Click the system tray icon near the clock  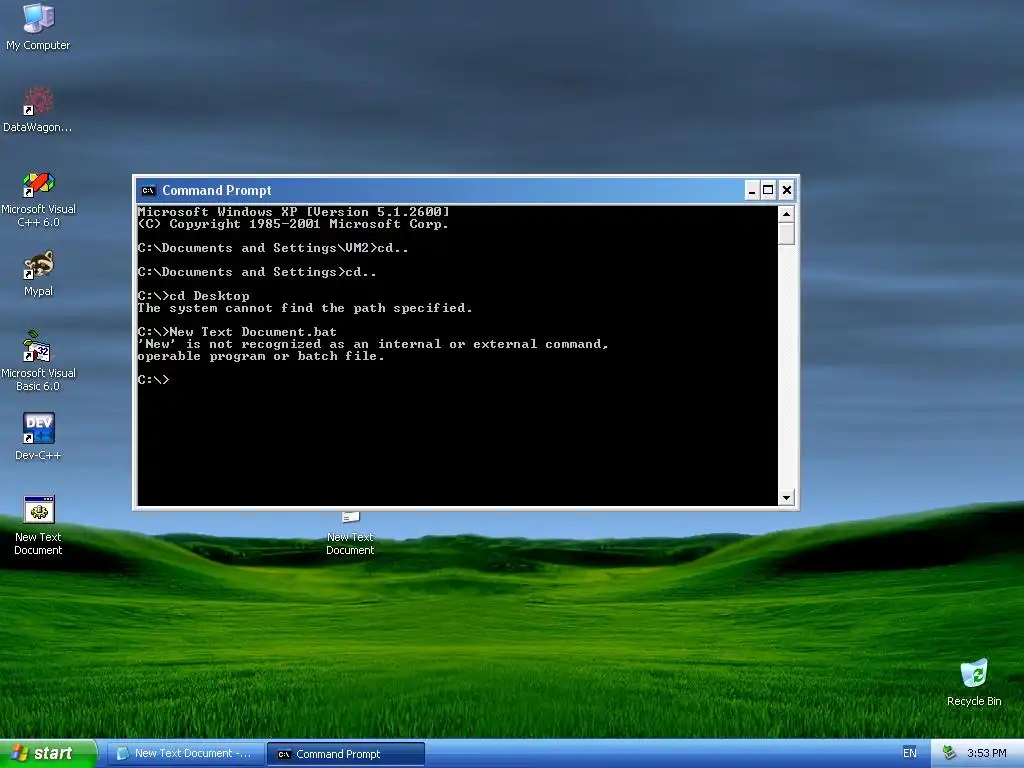tap(950, 754)
